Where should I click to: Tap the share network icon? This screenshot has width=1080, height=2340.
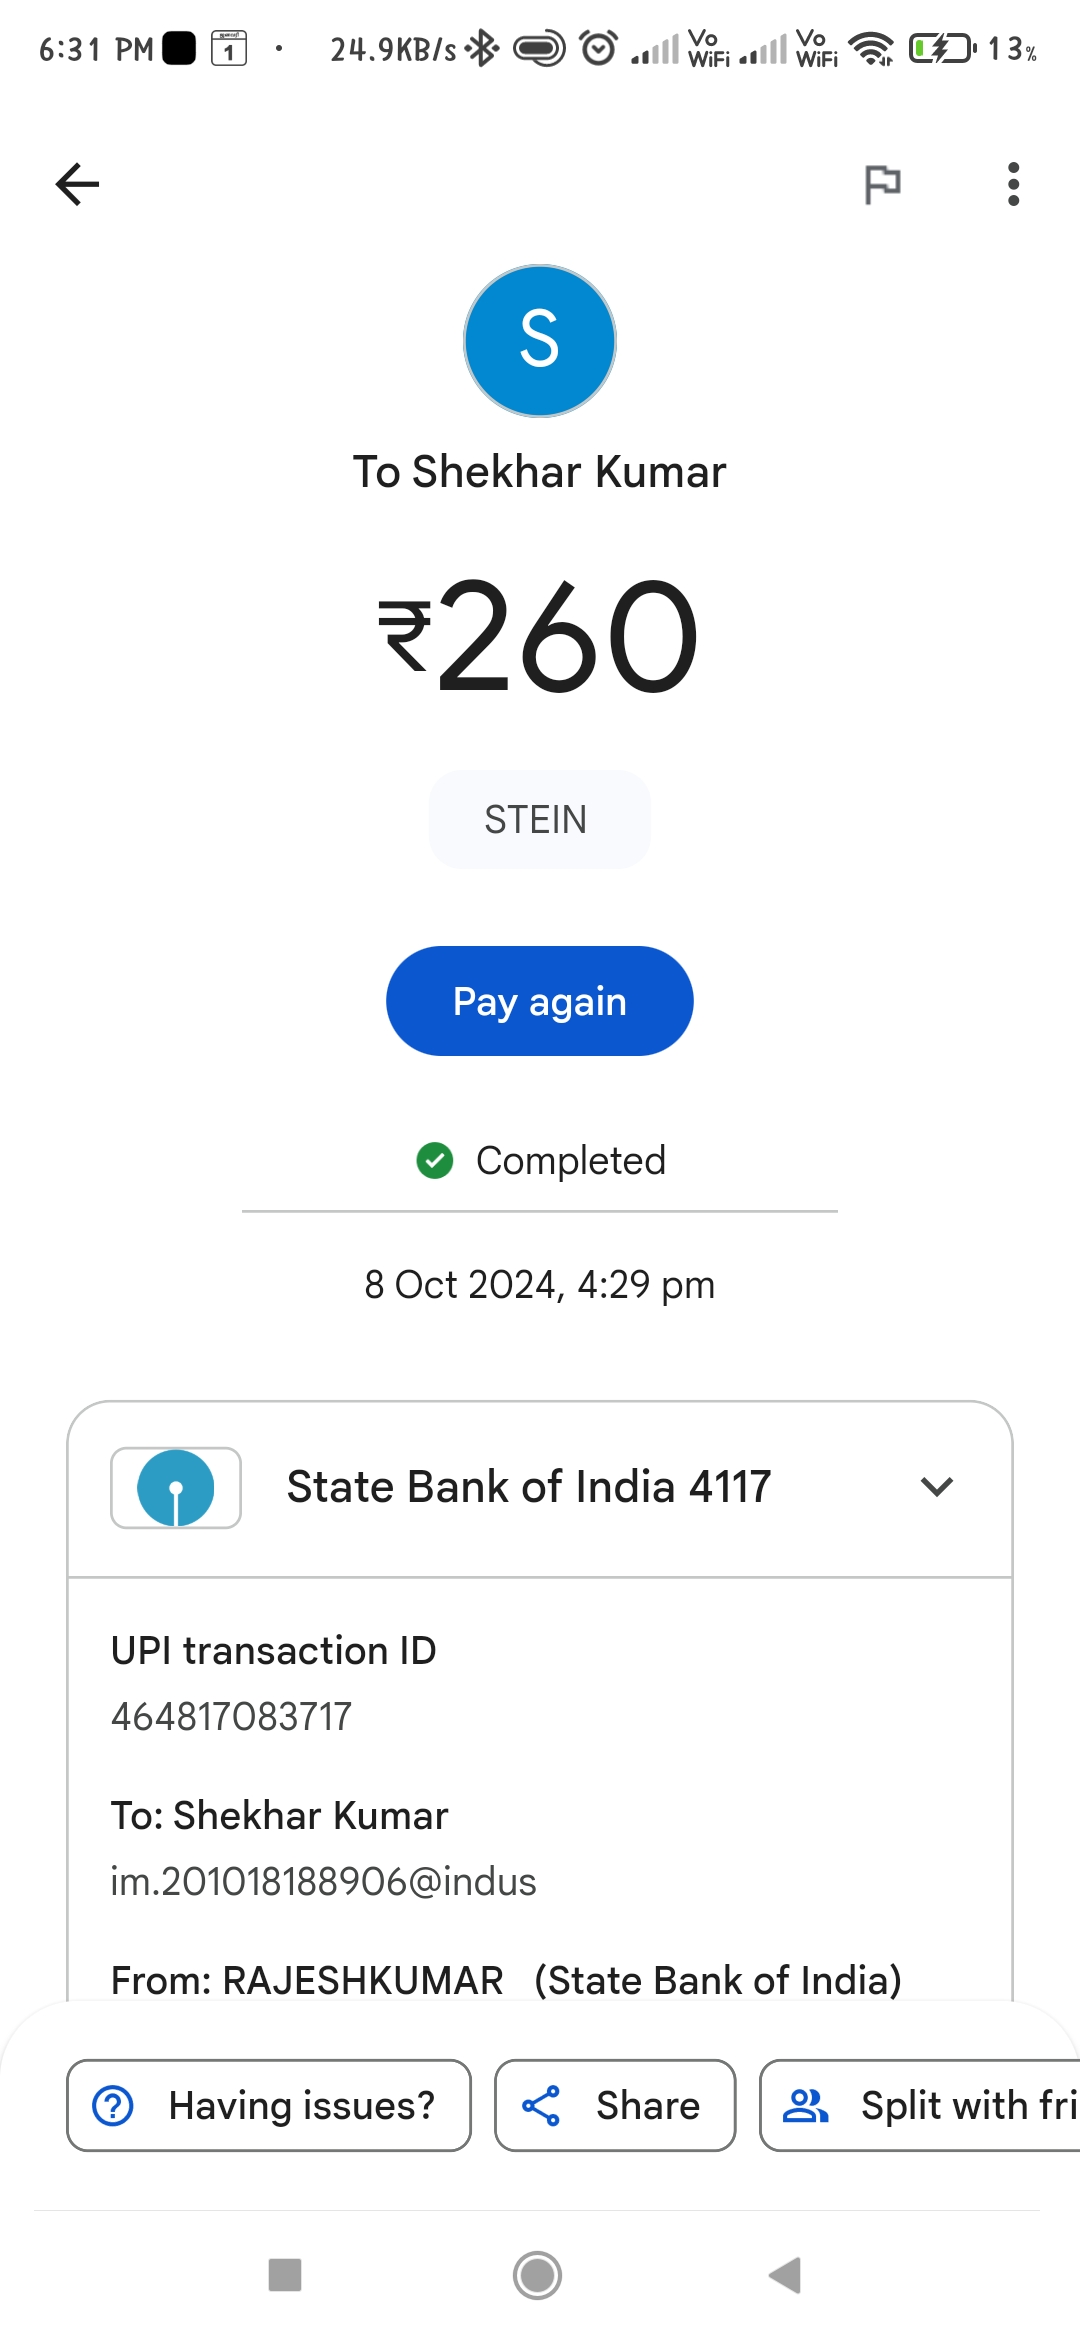coord(541,2105)
